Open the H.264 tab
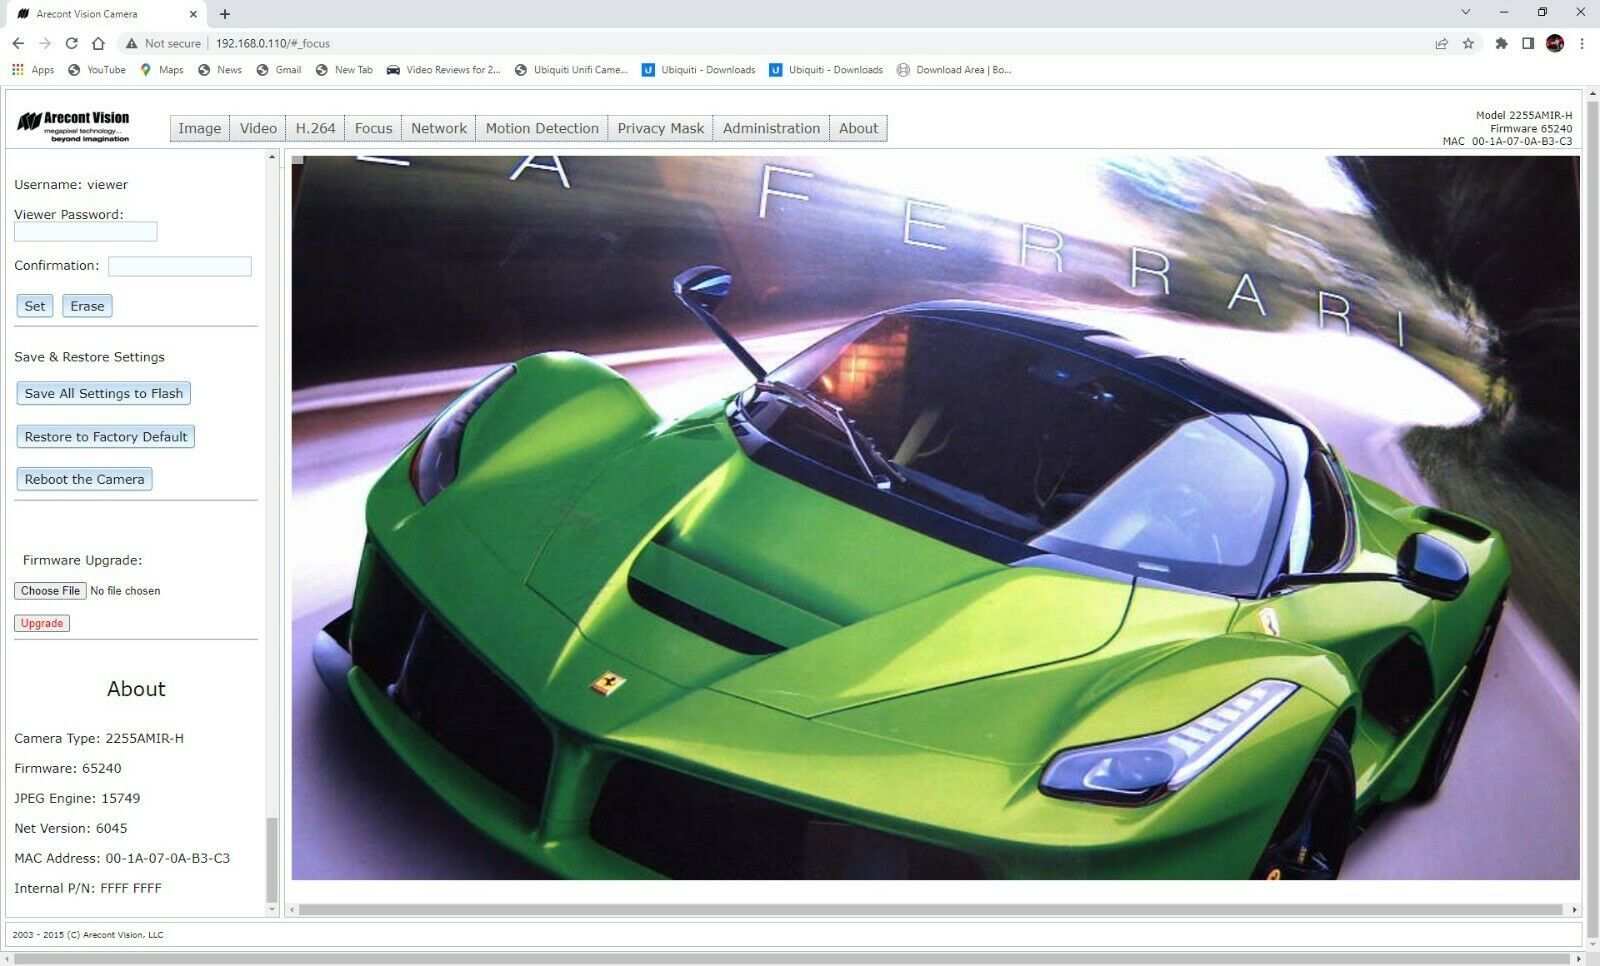 [315, 128]
